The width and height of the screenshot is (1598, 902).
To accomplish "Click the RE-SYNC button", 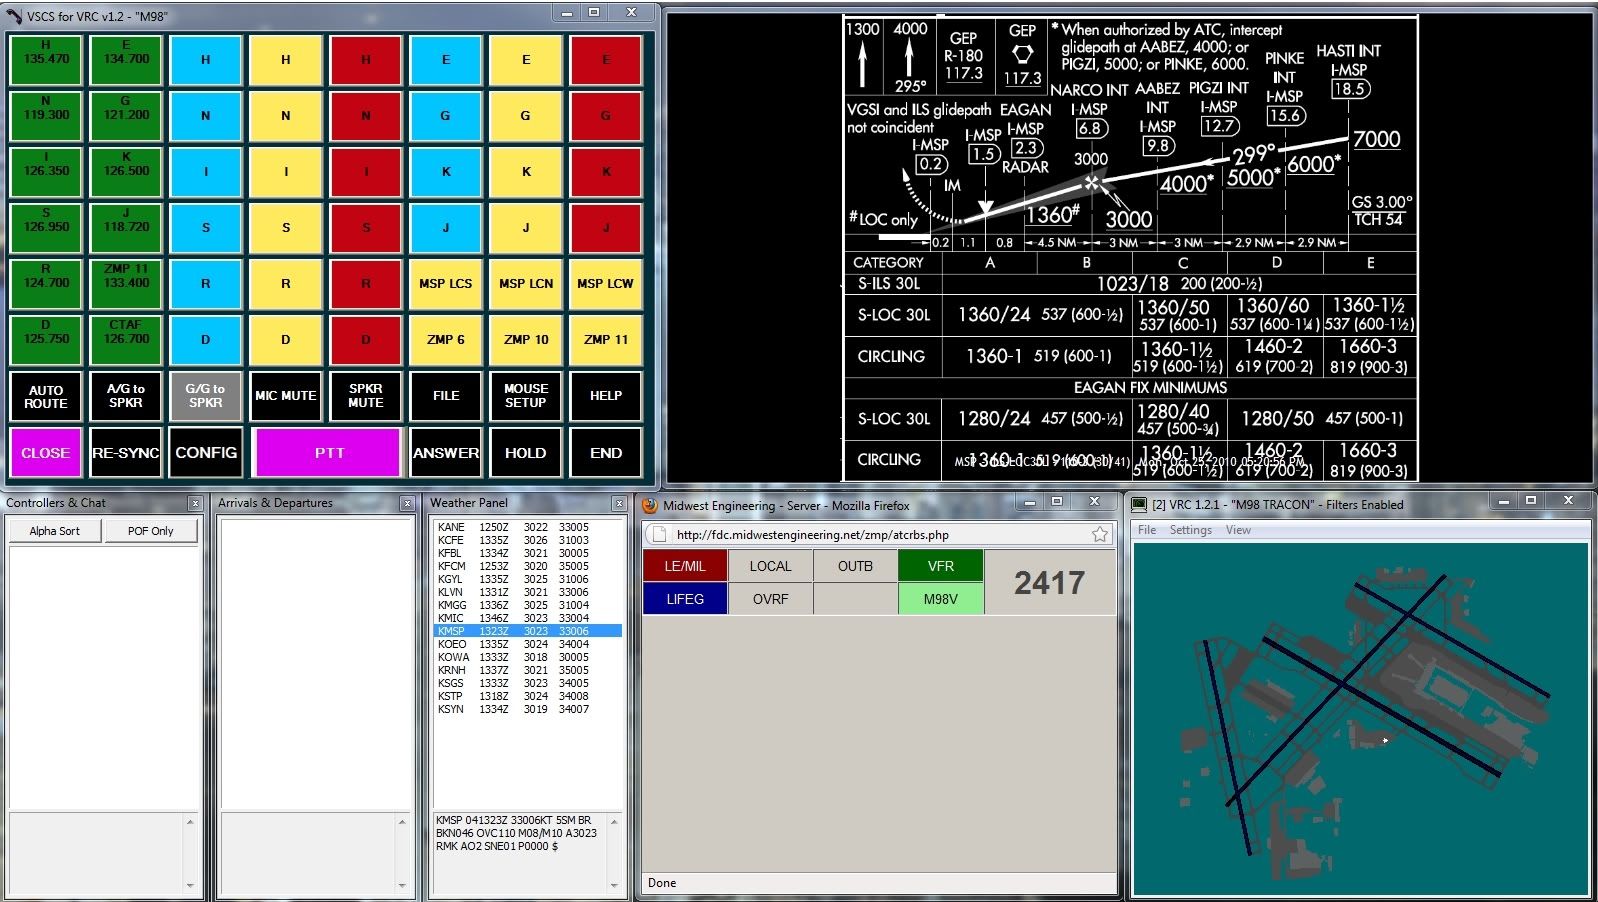I will point(126,453).
